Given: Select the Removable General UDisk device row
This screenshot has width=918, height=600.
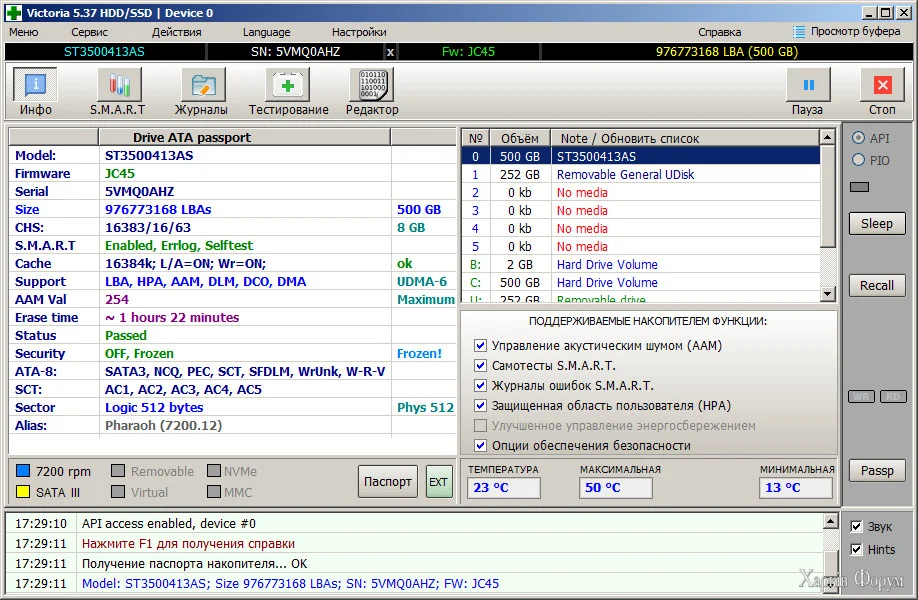Looking at the screenshot, I should click(625, 175).
